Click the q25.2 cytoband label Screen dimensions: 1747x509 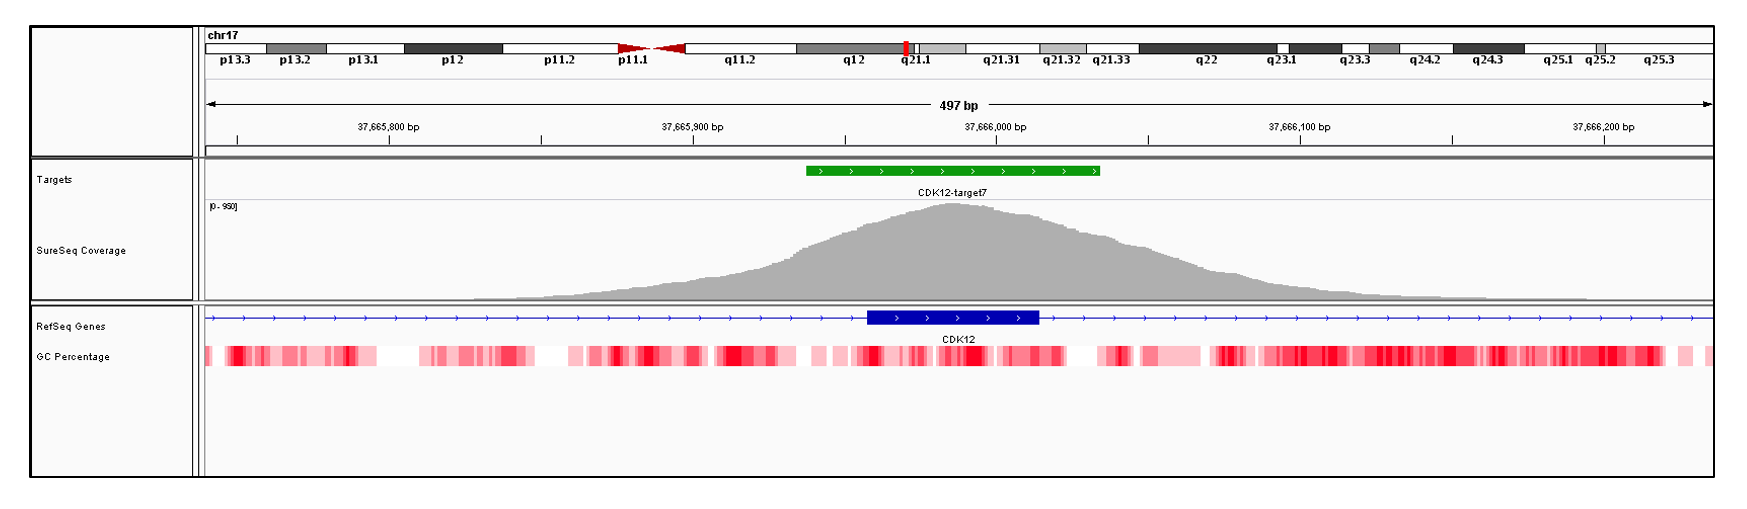(1600, 60)
